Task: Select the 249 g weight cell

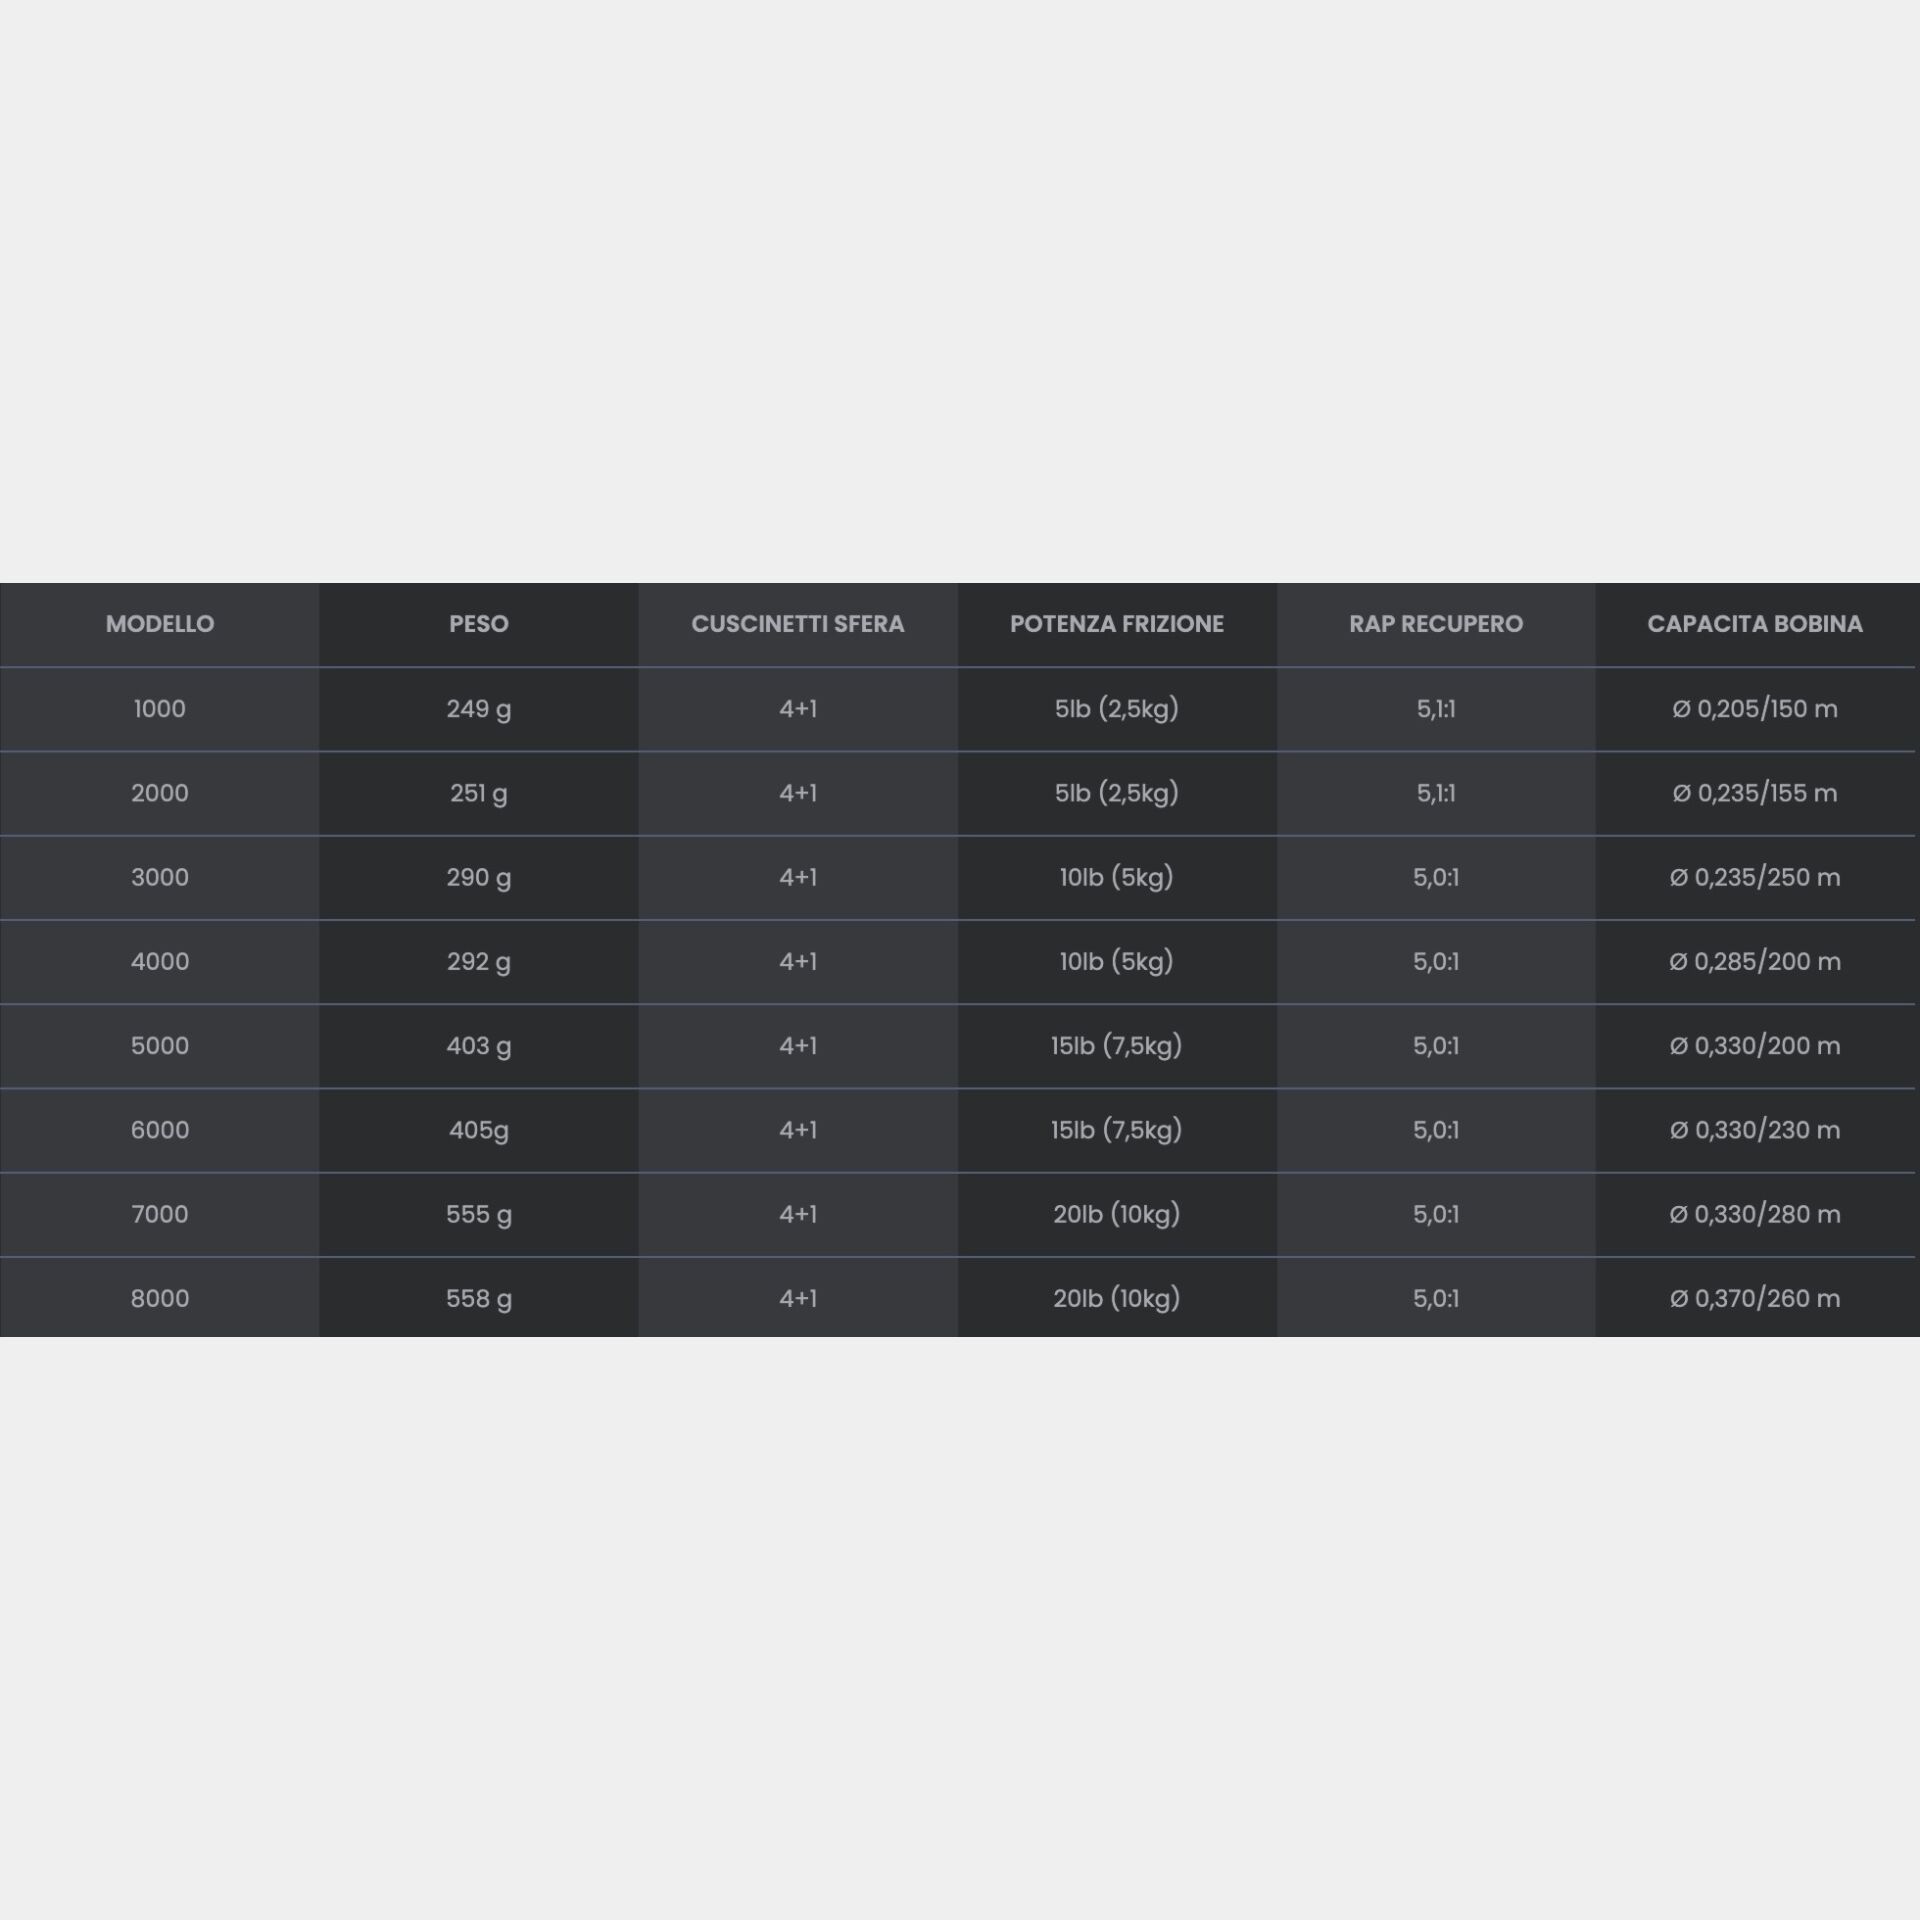Action: [479, 709]
